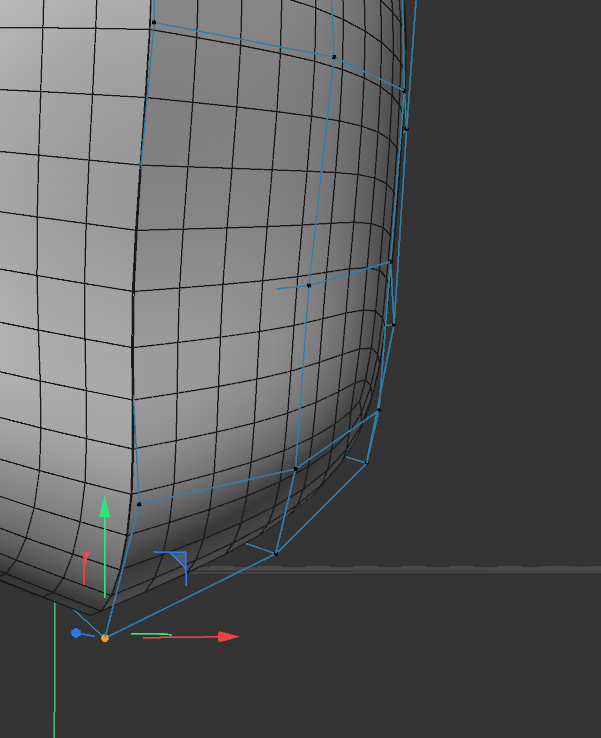Click cage point where top diagonal meets silhouette

coord(404,91)
